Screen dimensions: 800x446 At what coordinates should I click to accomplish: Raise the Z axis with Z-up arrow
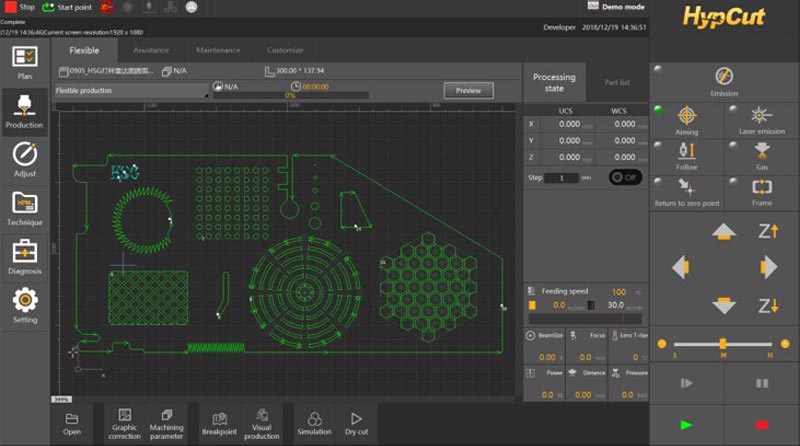pos(768,231)
